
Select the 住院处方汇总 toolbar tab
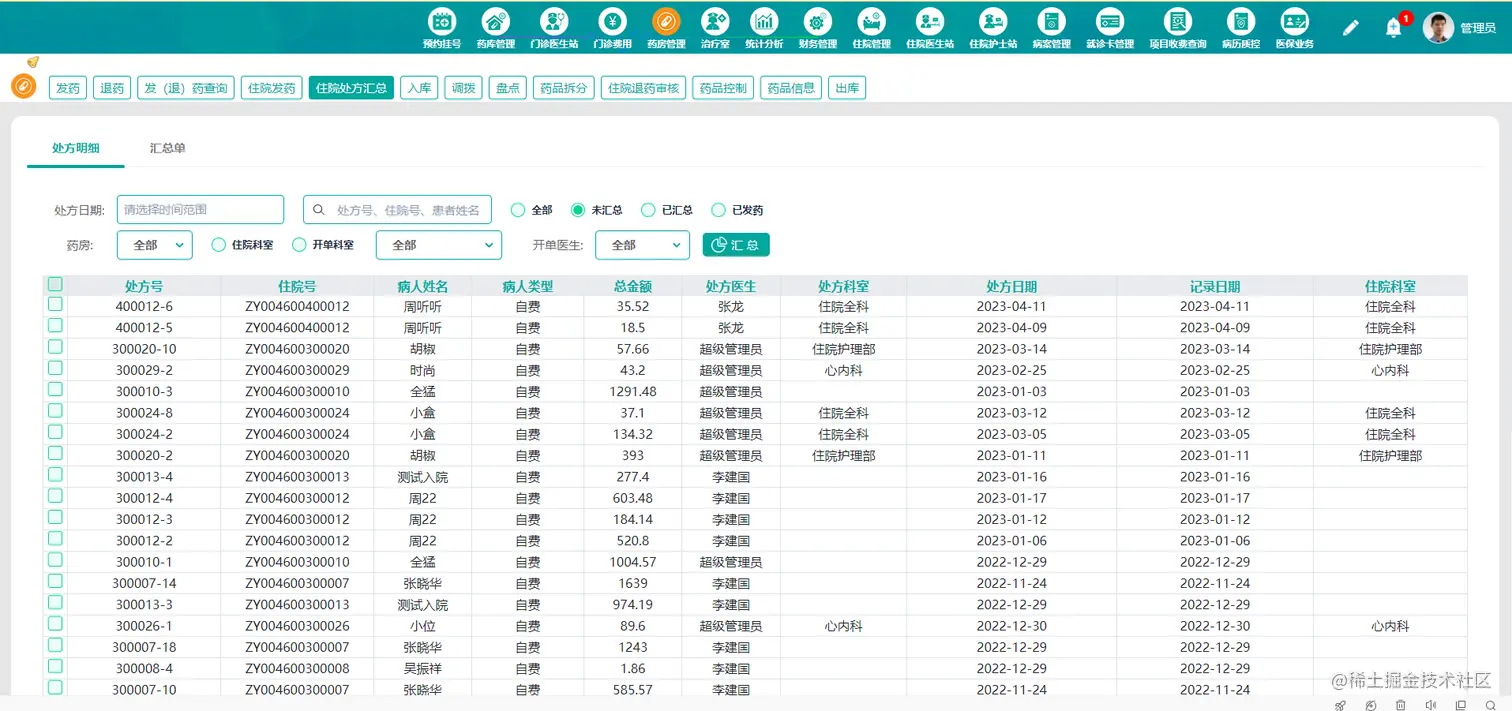coord(350,87)
